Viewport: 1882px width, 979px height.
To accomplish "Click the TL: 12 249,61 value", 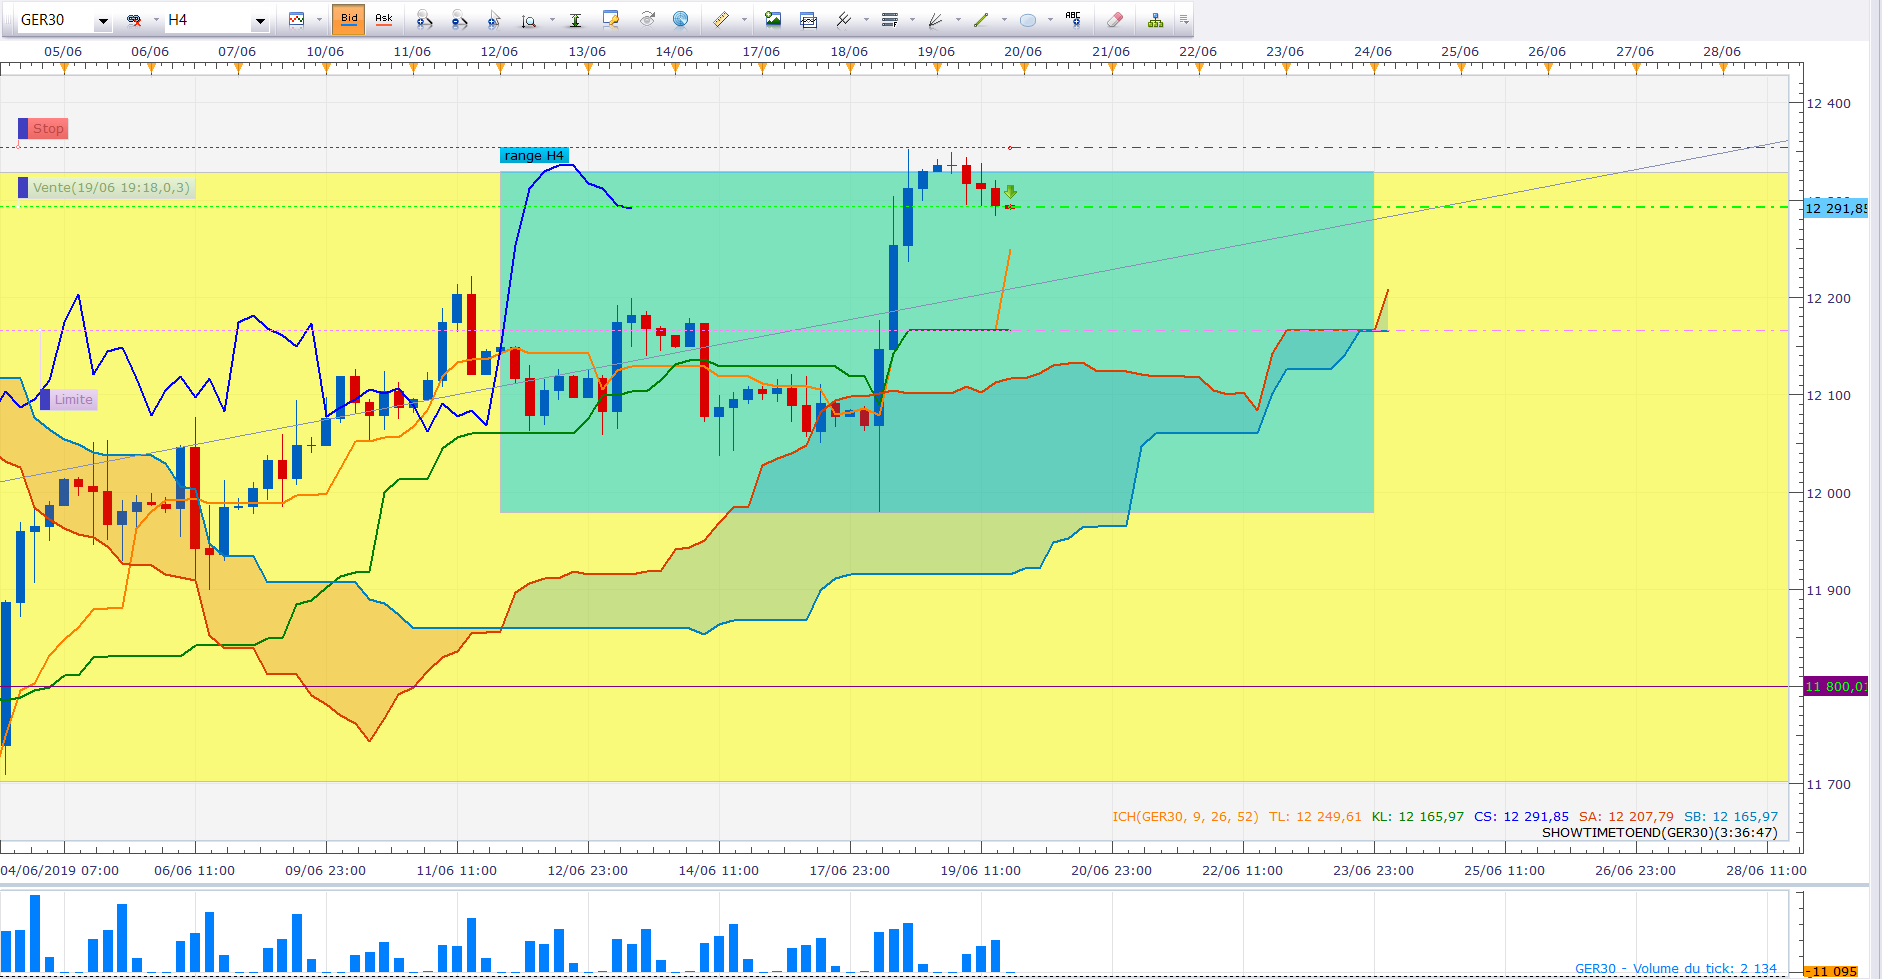I will click(1315, 817).
